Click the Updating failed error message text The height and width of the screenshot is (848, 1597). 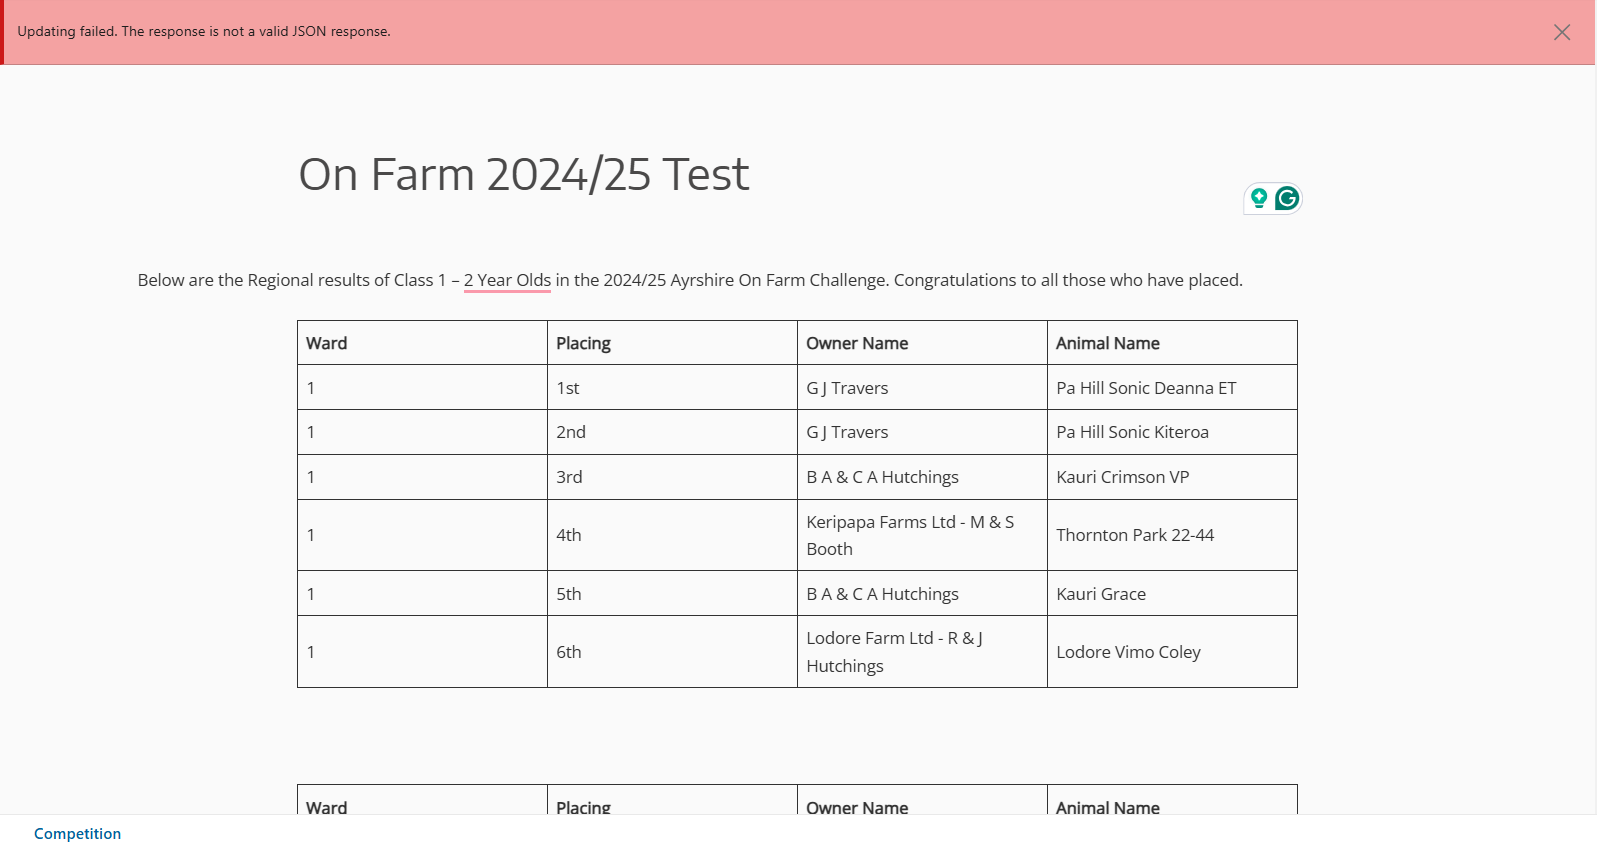pyautogui.click(x=204, y=31)
